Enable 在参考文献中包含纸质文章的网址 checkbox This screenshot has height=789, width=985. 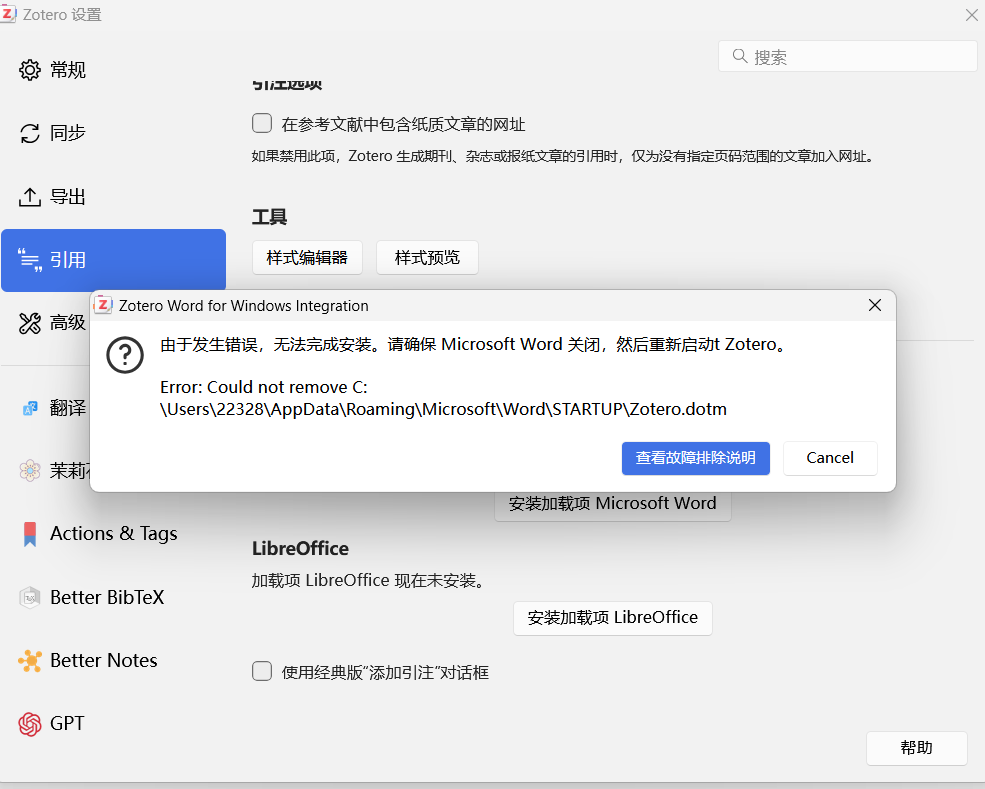(262, 123)
